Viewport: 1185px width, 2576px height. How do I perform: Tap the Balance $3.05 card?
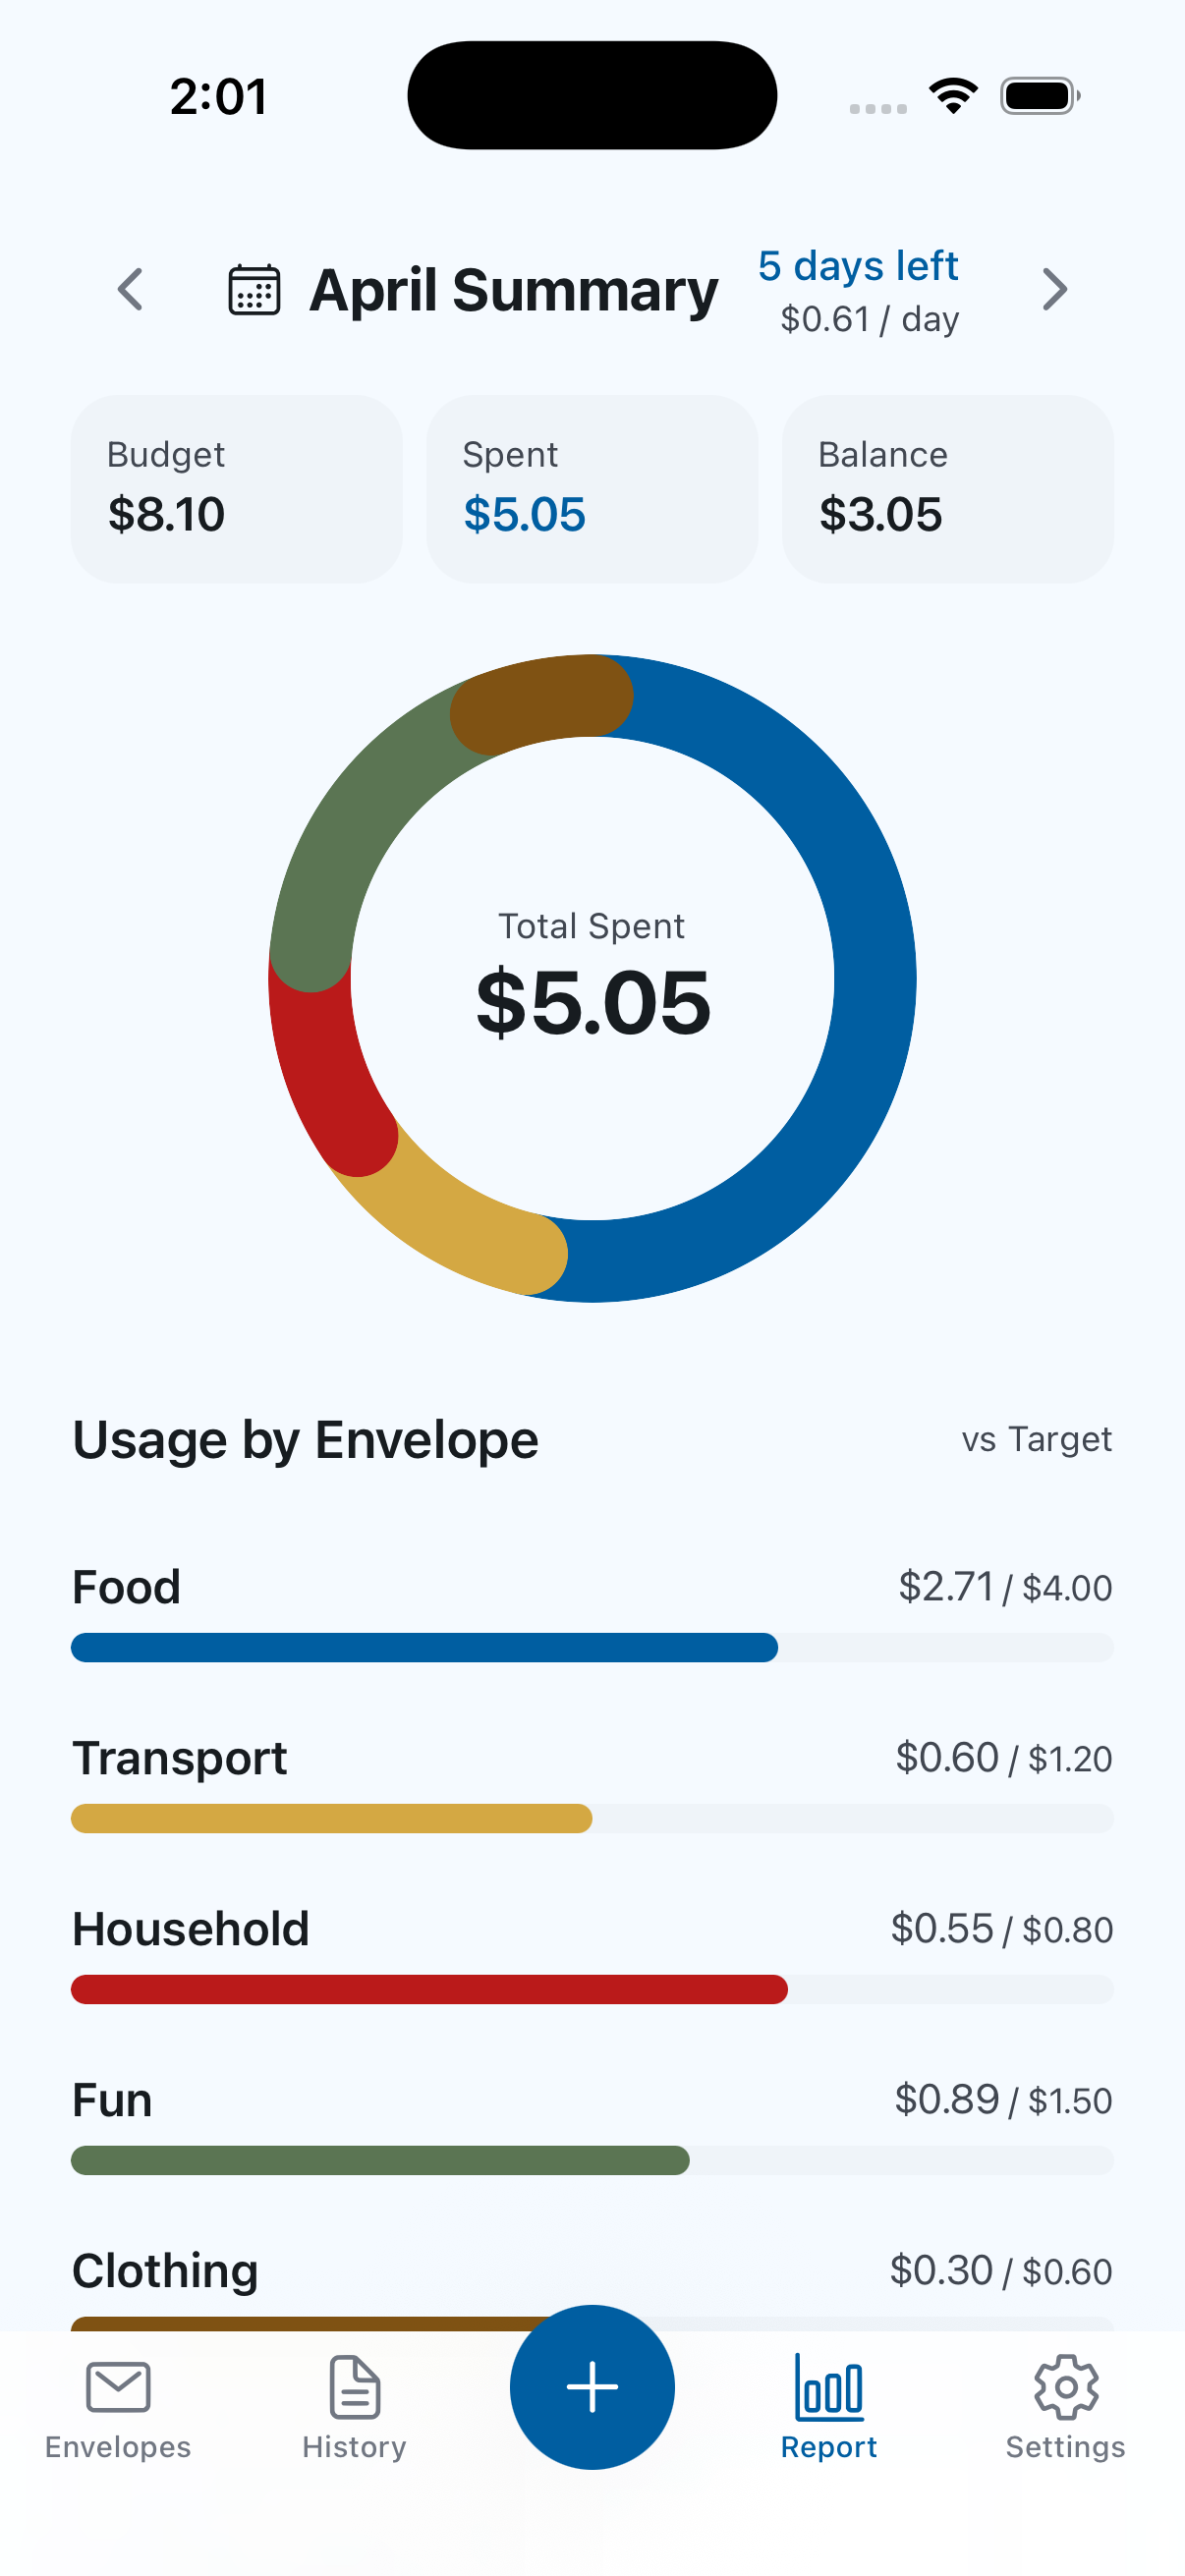pos(947,489)
